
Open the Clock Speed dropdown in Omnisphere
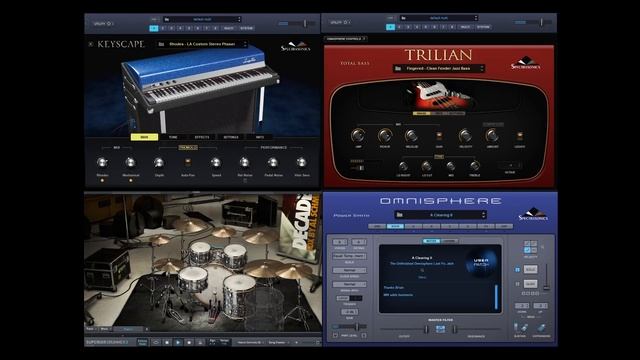(x=349, y=270)
